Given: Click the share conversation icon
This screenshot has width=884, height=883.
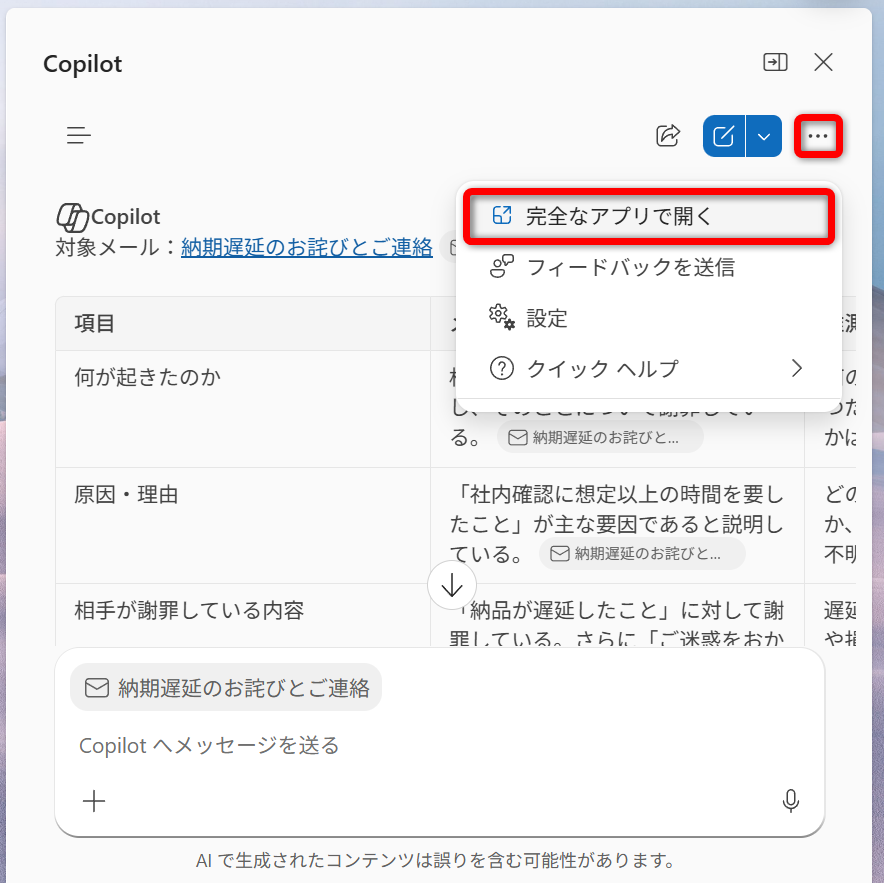Looking at the screenshot, I should pos(668,136).
